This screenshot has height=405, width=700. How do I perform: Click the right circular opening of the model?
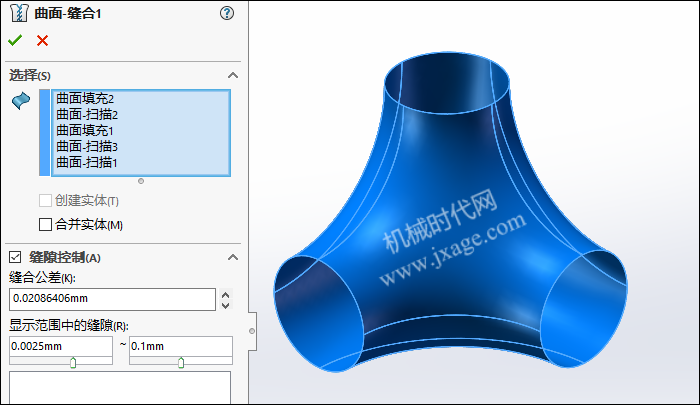pyautogui.click(x=584, y=309)
